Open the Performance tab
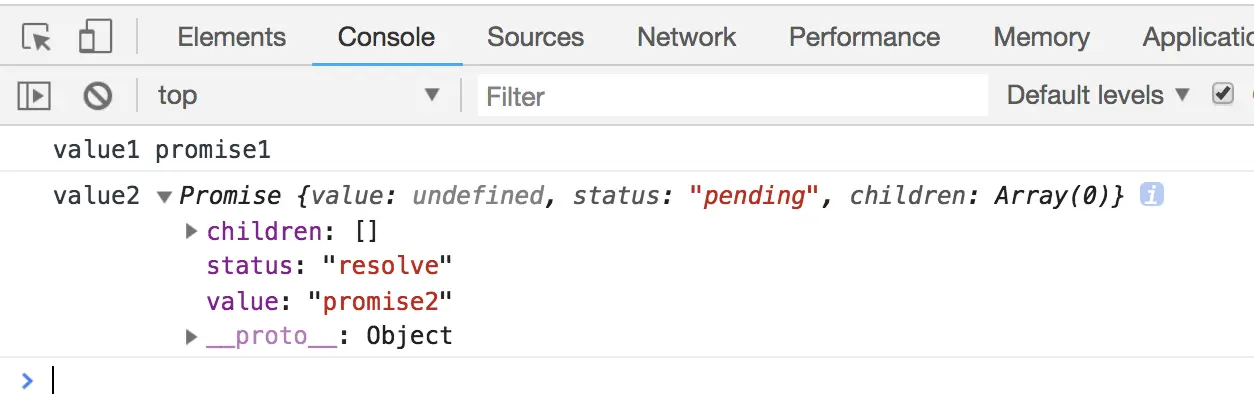The height and width of the screenshot is (402, 1254). 864,37
